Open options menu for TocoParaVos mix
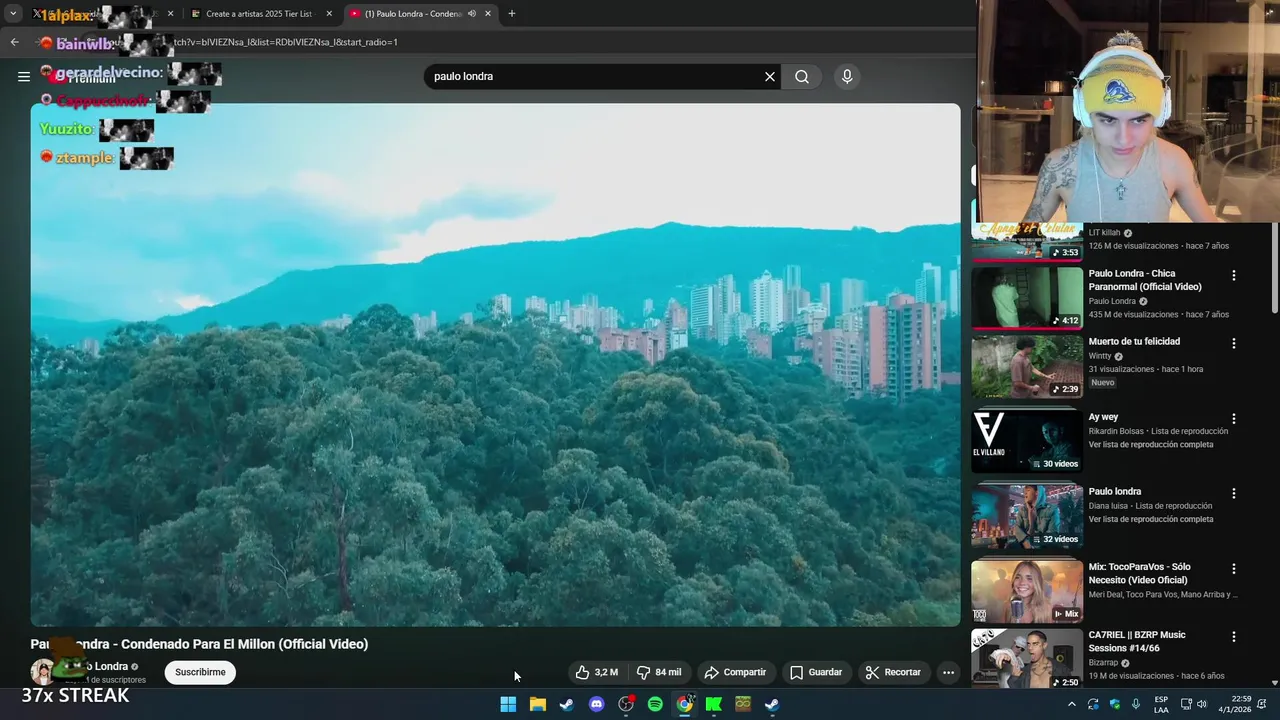The height and width of the screenshot is (720, 1280). click(1234, 569)
